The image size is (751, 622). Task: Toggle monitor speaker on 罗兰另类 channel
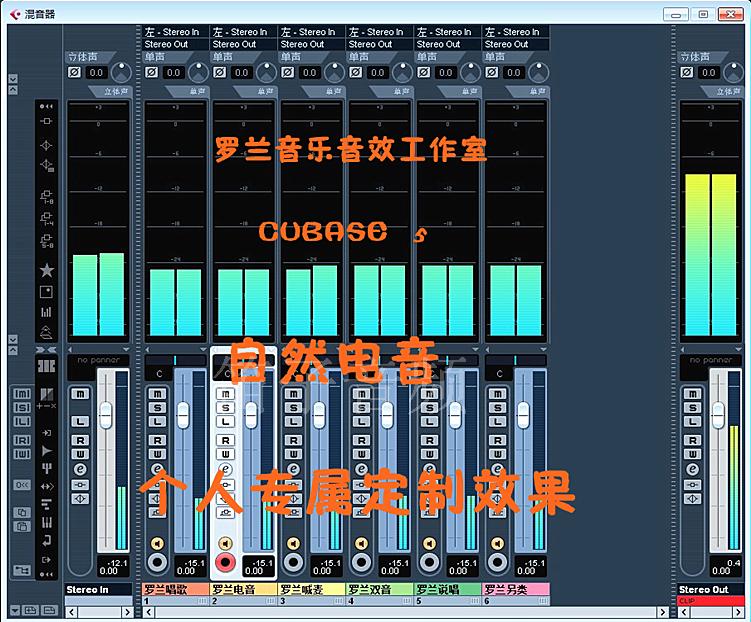pos(498,543)
